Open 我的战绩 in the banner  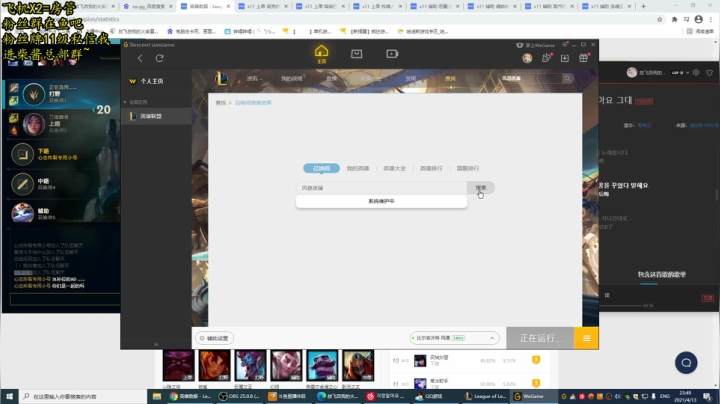pyautogui.click(x=292, y=79)
